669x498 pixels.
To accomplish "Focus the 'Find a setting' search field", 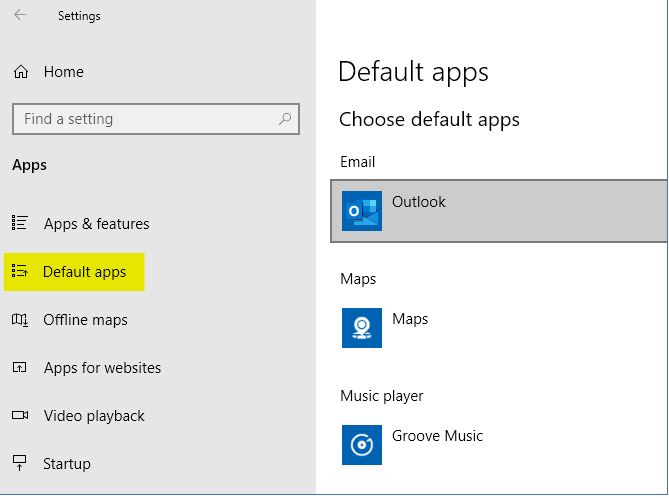I will pos(145,119).
